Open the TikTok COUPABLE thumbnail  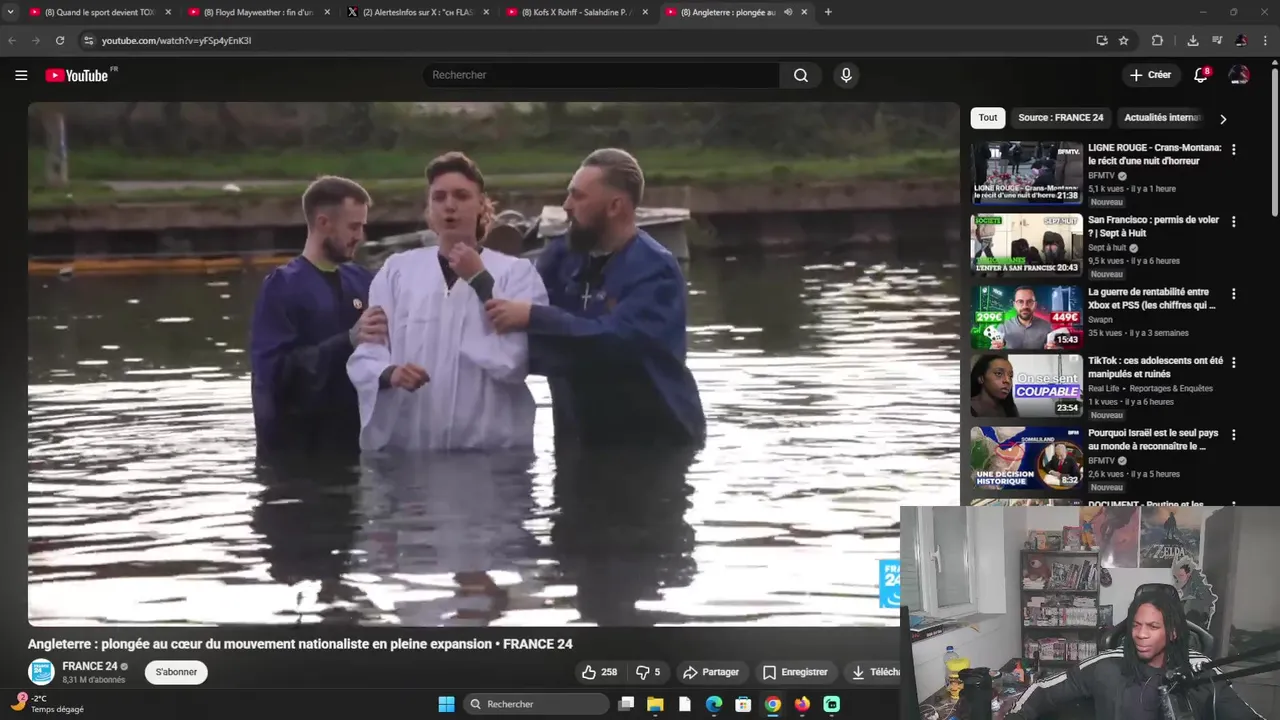coord(1026,385)
